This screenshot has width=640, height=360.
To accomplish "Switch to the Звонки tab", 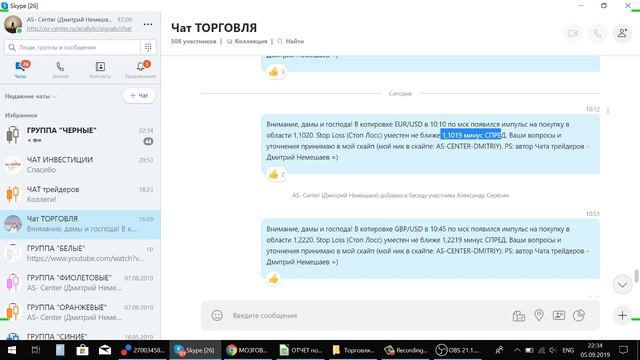I will tap(60, 69).
